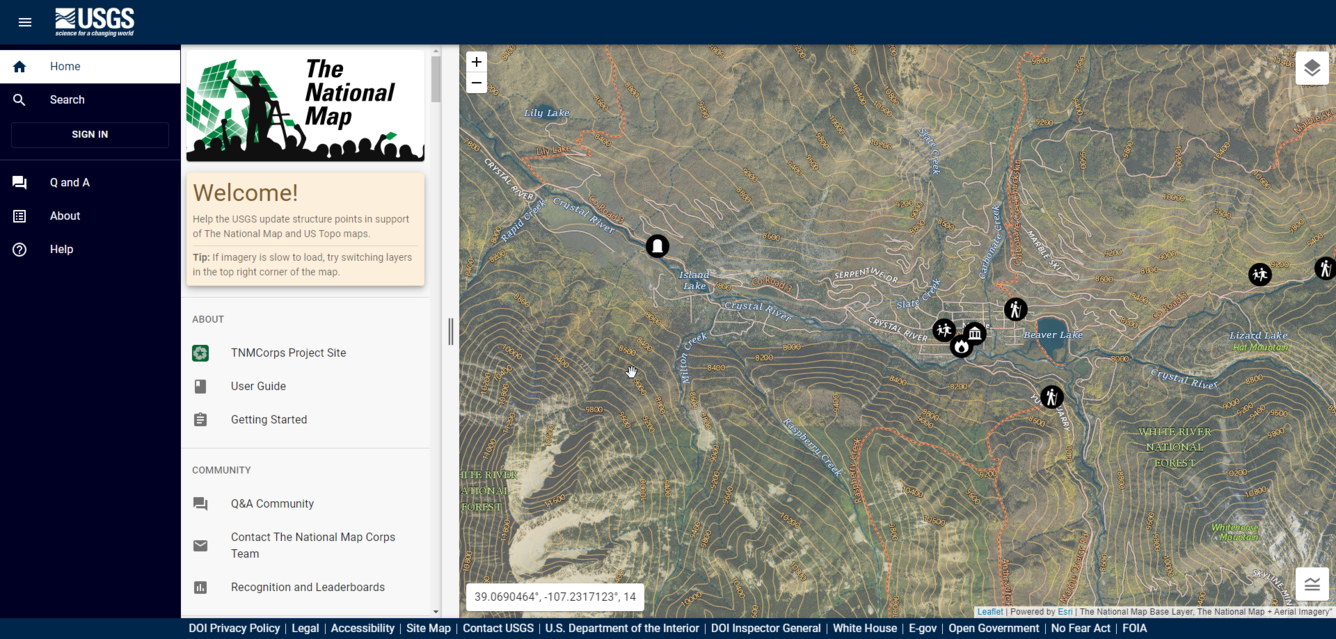Screen dimensions: 1336x639
Task: Zoom in using the plus button
Action: (x=477, y=62)
